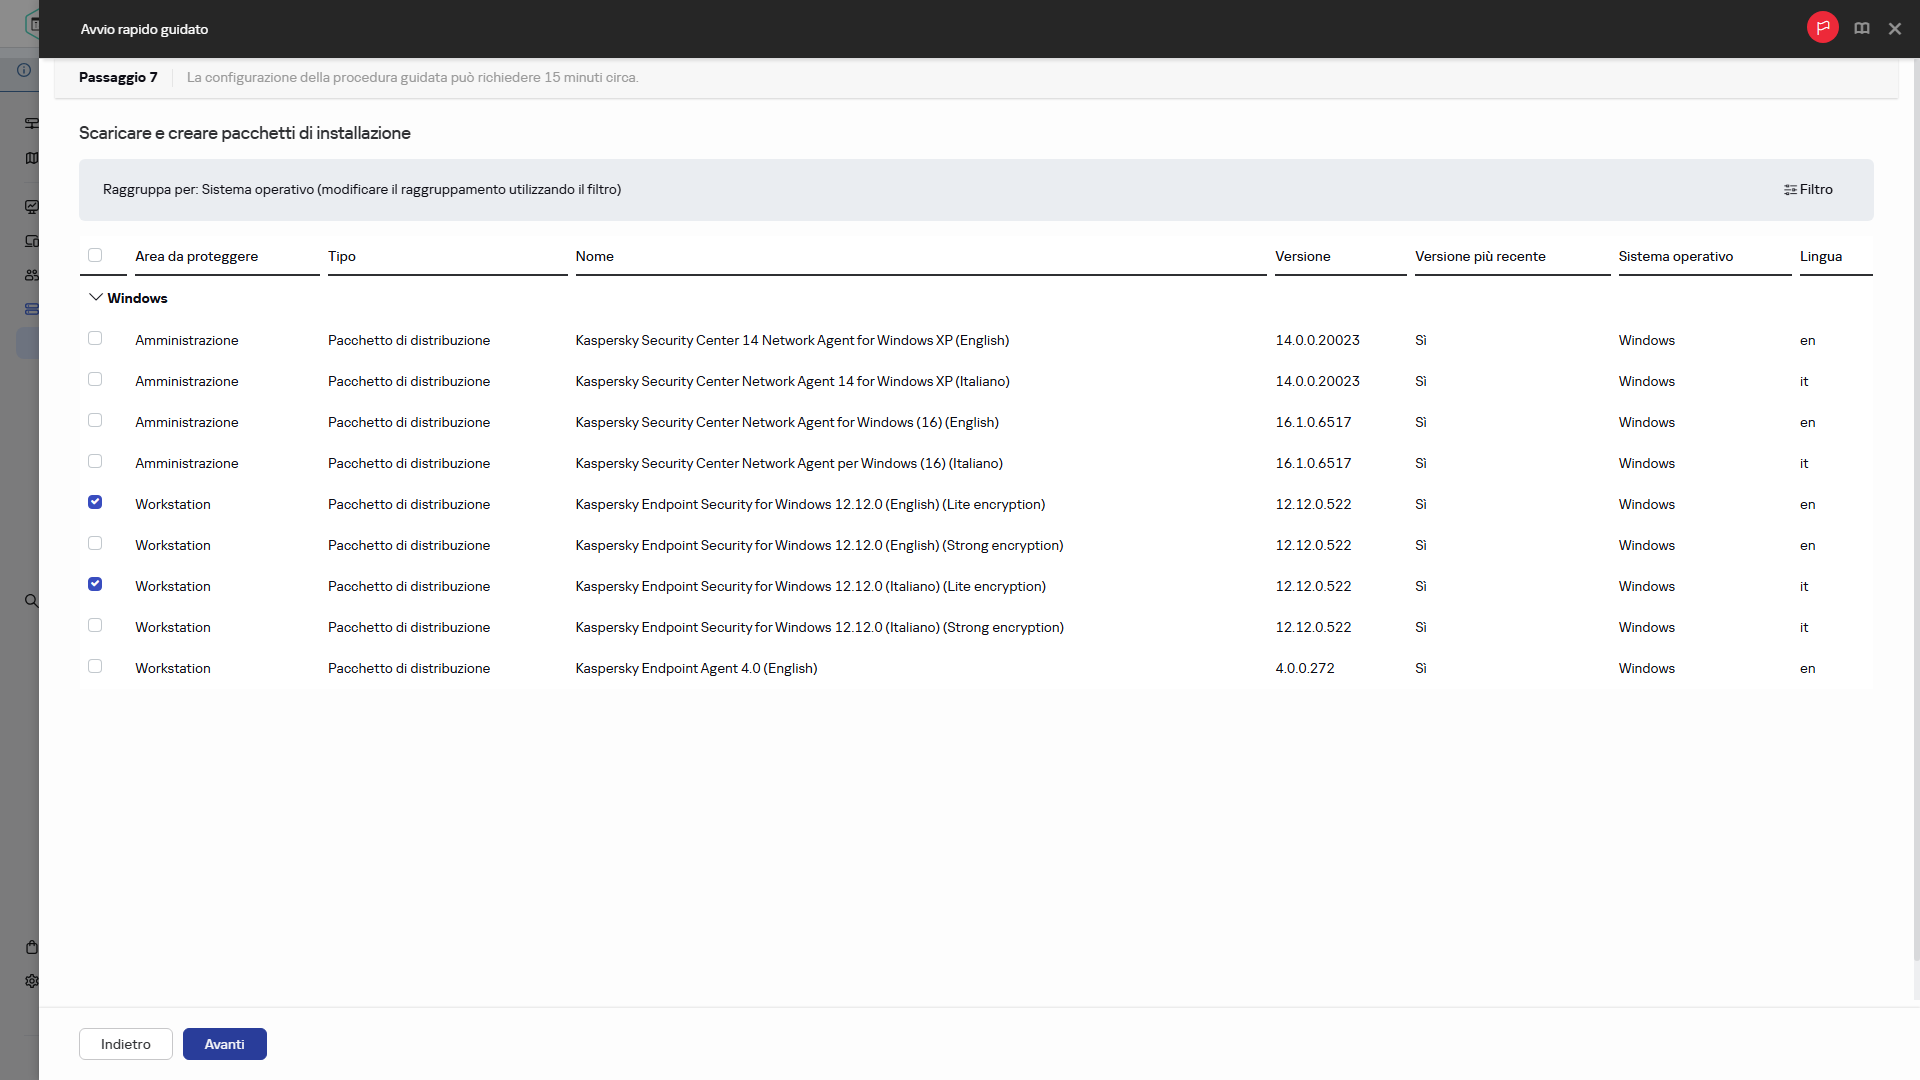Click the users icon in the sidebar
Screen dimensions: 1920x1080
(32, 275)
